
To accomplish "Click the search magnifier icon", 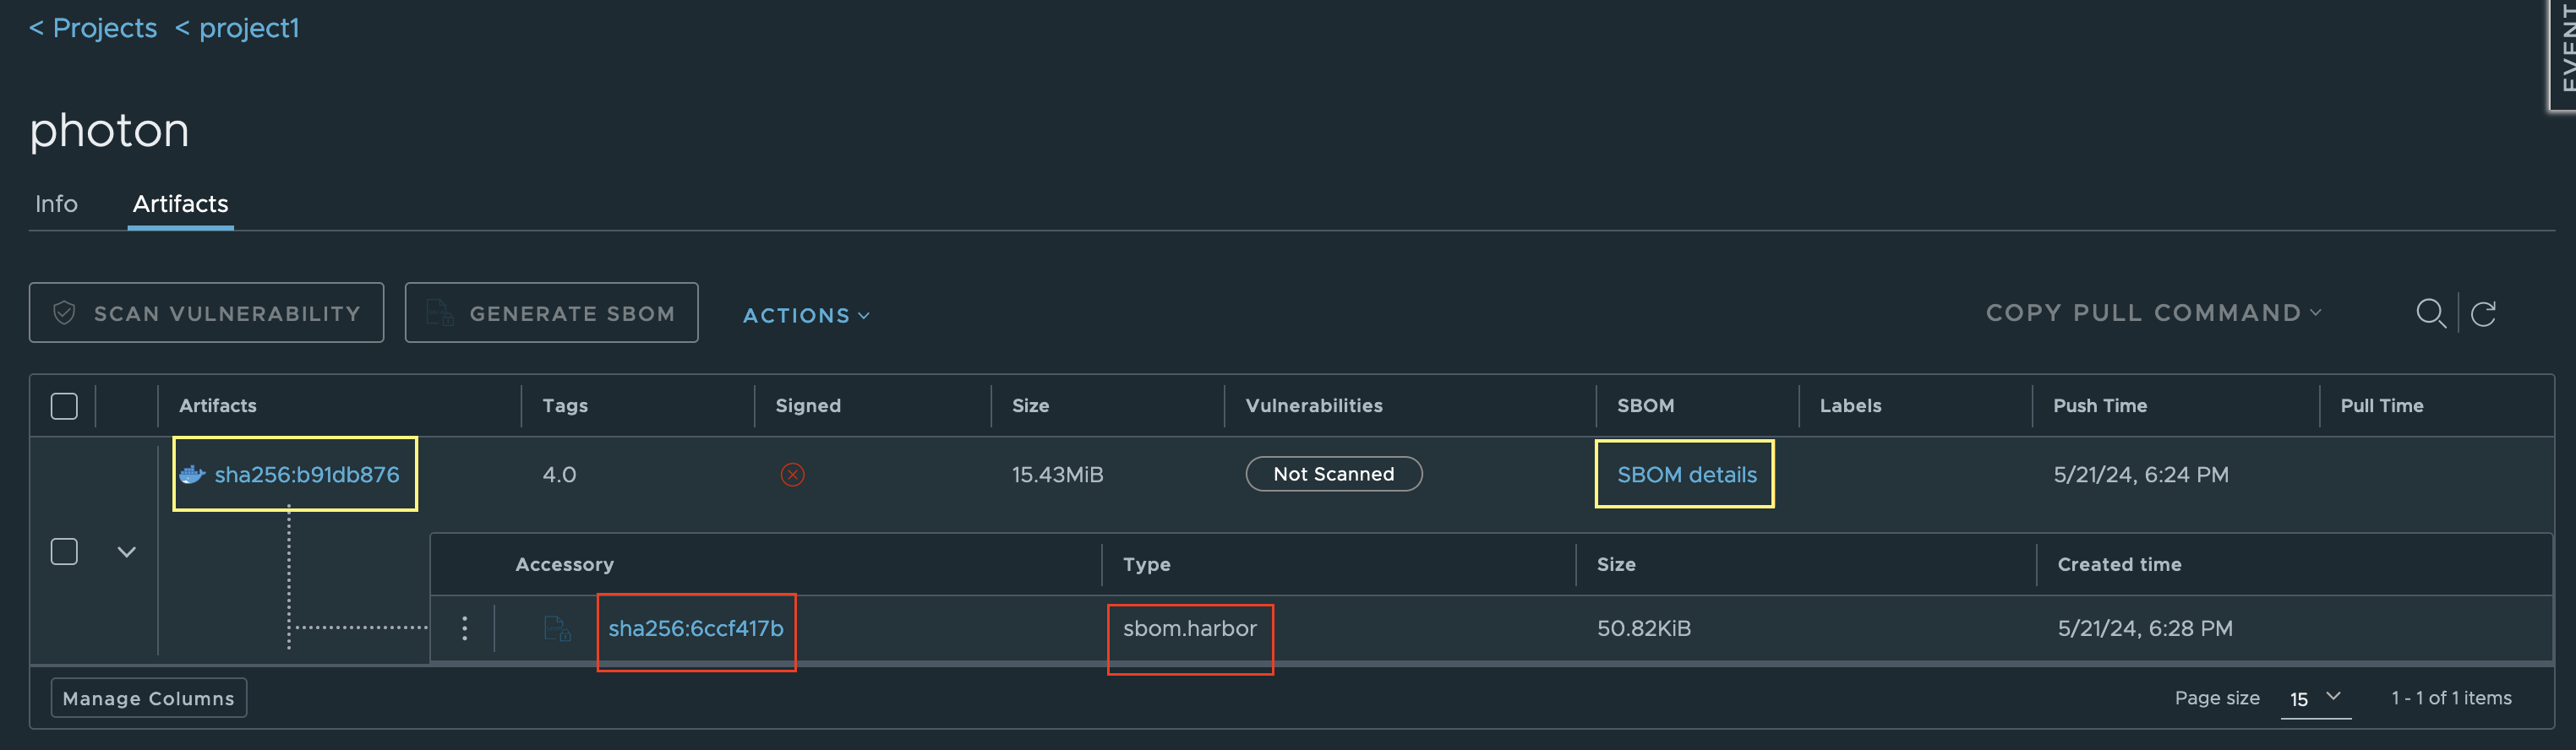I will pyautogui.click(x=2430, y=314).
